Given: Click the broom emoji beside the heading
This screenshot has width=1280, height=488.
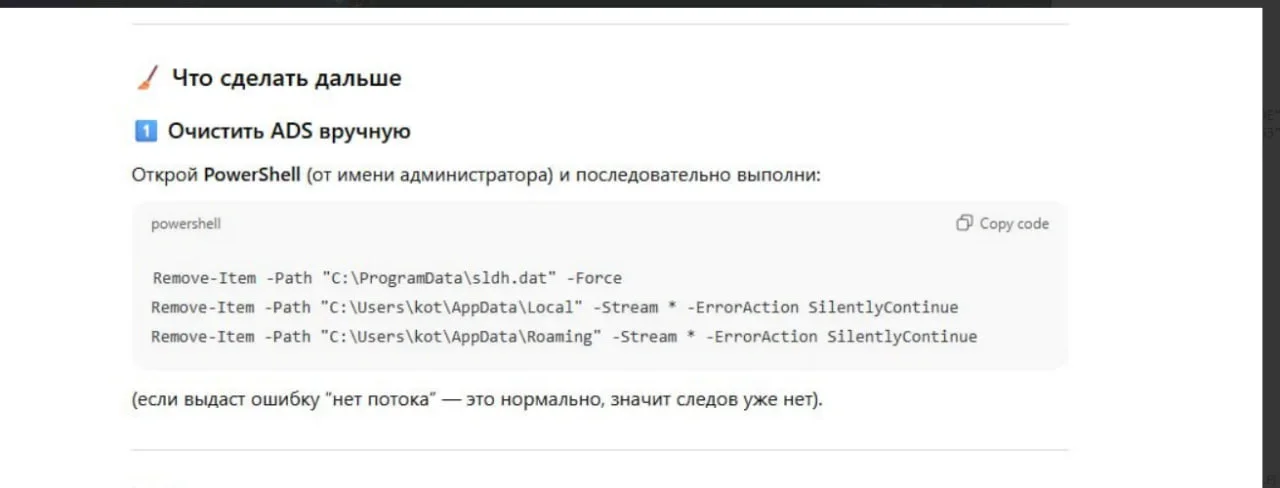Looking at the screenshot, I should [x=146, y=78].
